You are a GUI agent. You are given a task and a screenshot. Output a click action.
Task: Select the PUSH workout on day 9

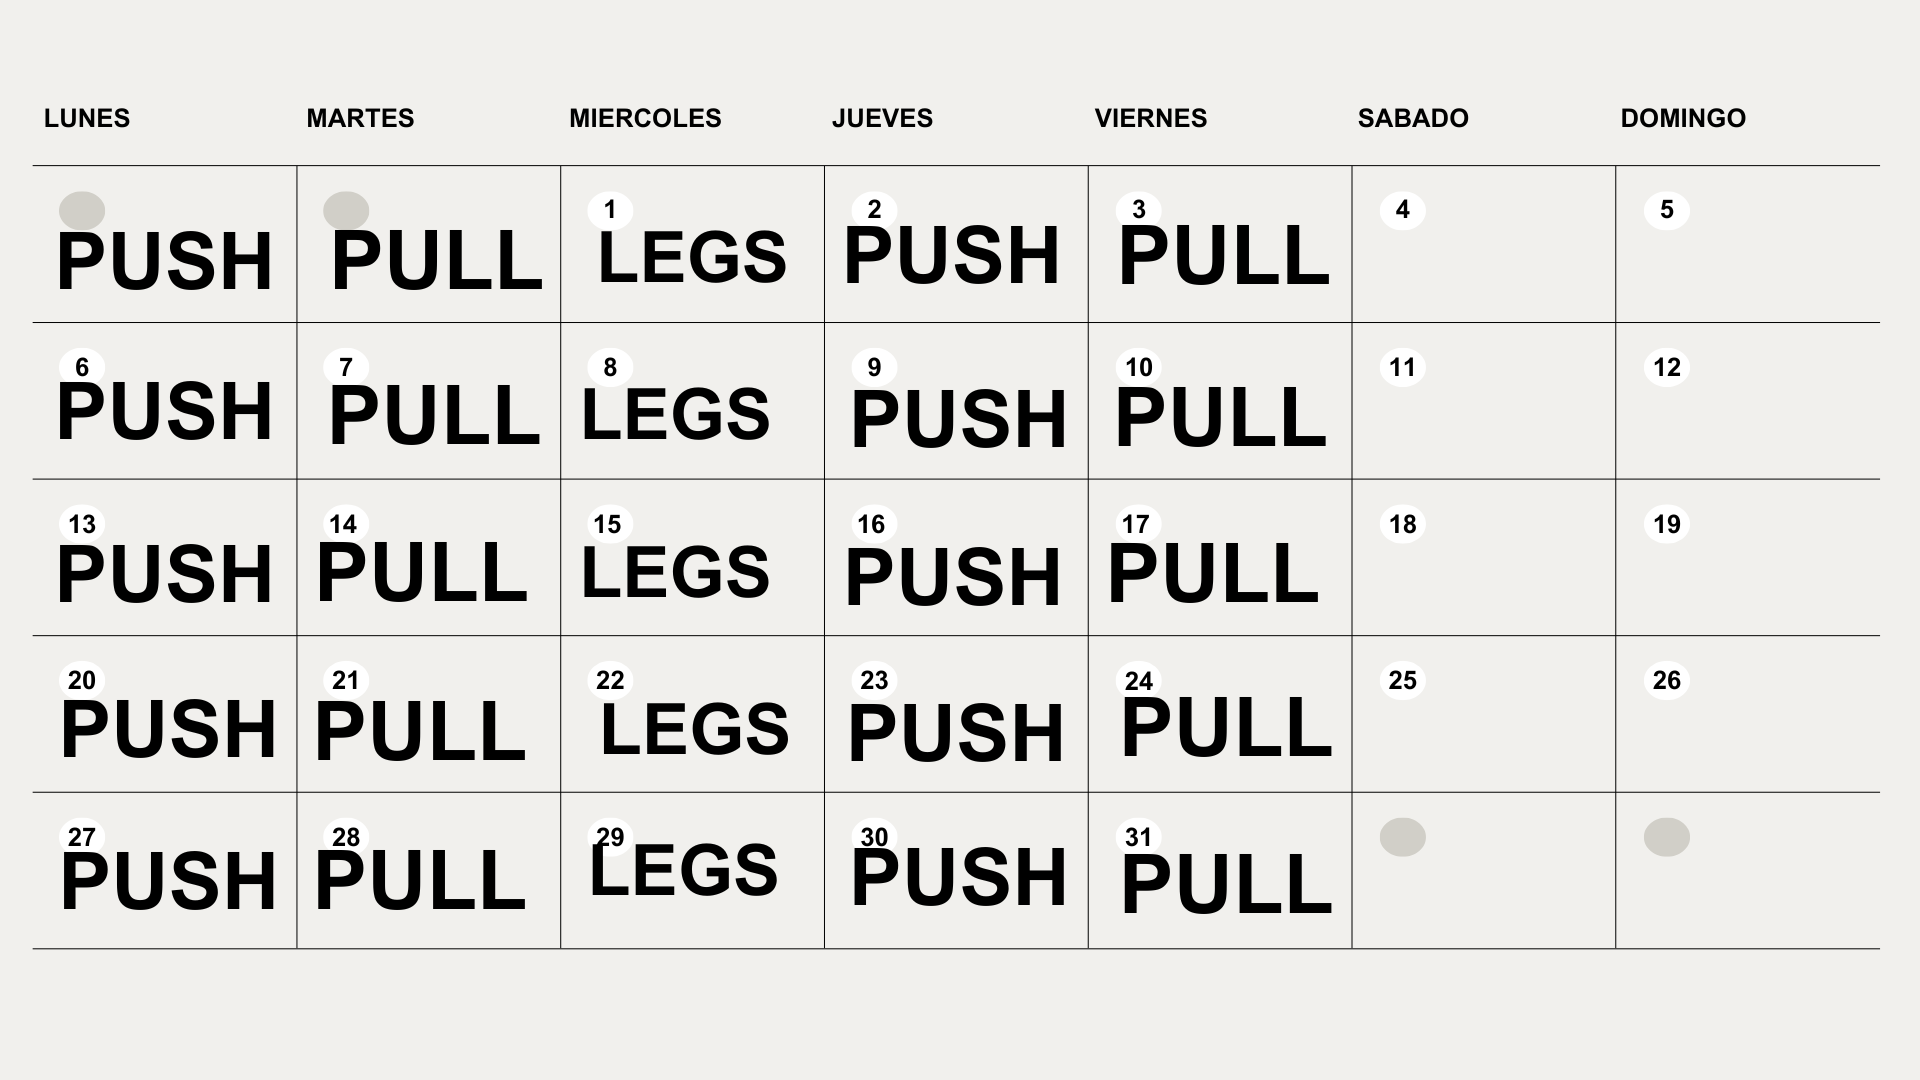pos(959,420)
